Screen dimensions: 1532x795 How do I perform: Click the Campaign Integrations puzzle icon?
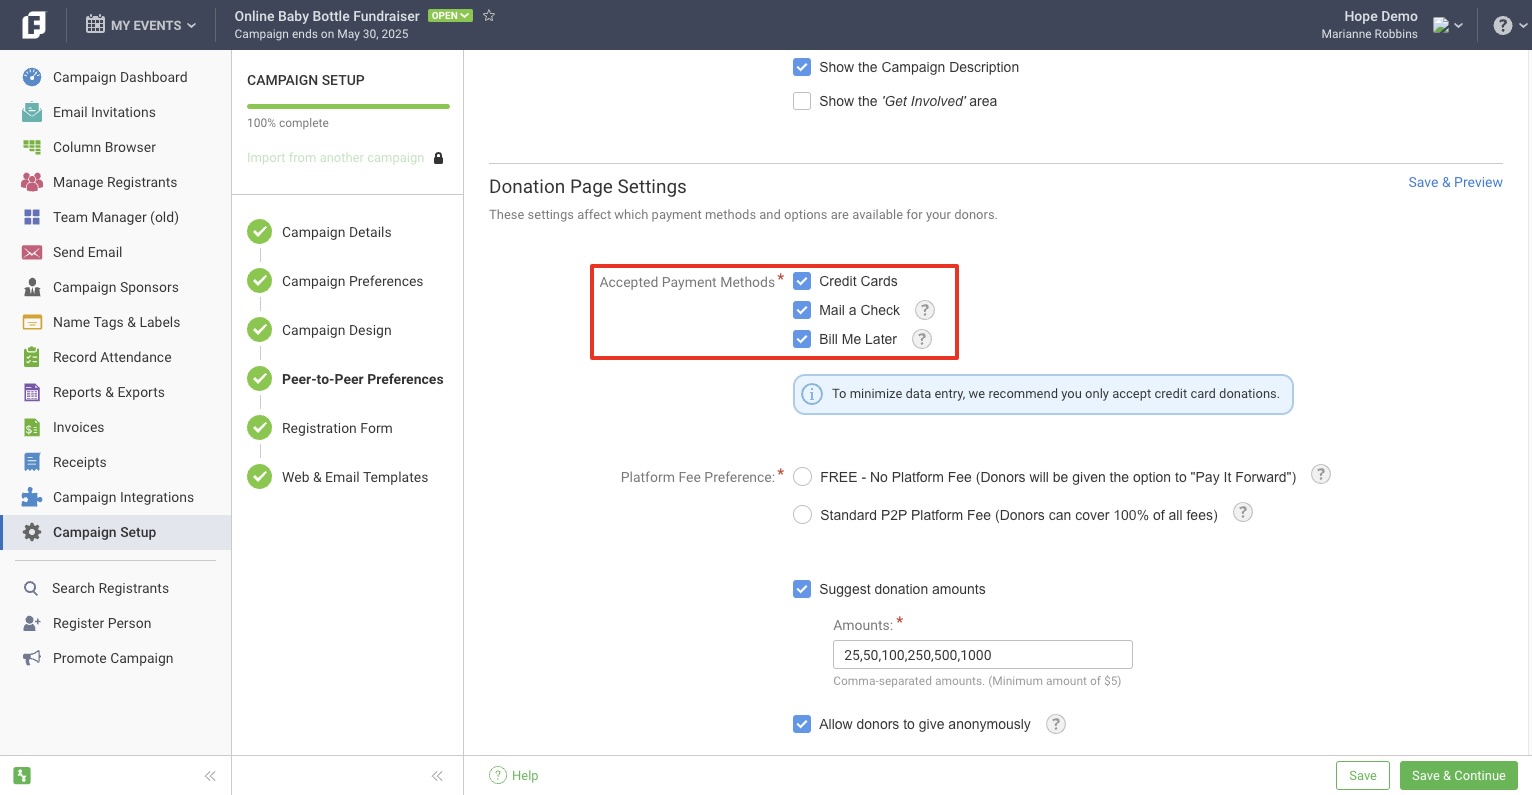tap(32, 497)
